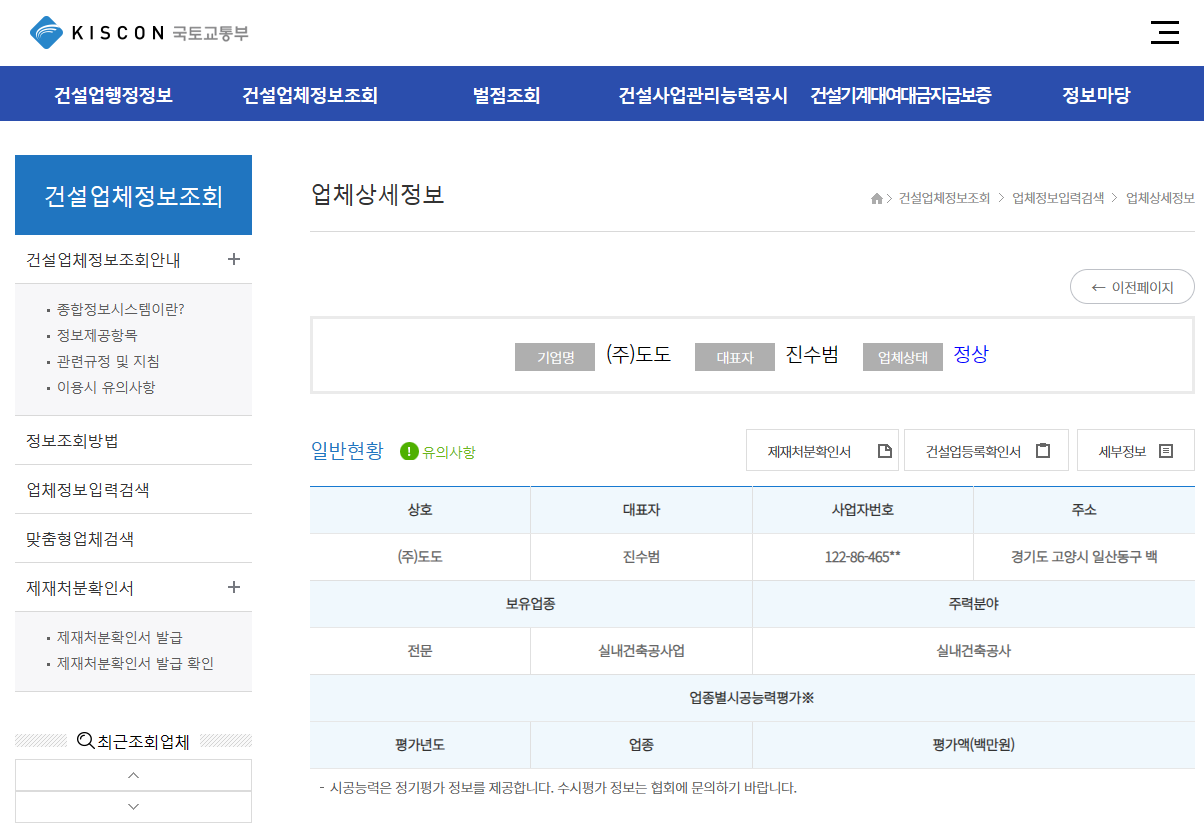Click business number 122-86-465**
This screenshot has width=1204, height=837.
tap(863, 557)
